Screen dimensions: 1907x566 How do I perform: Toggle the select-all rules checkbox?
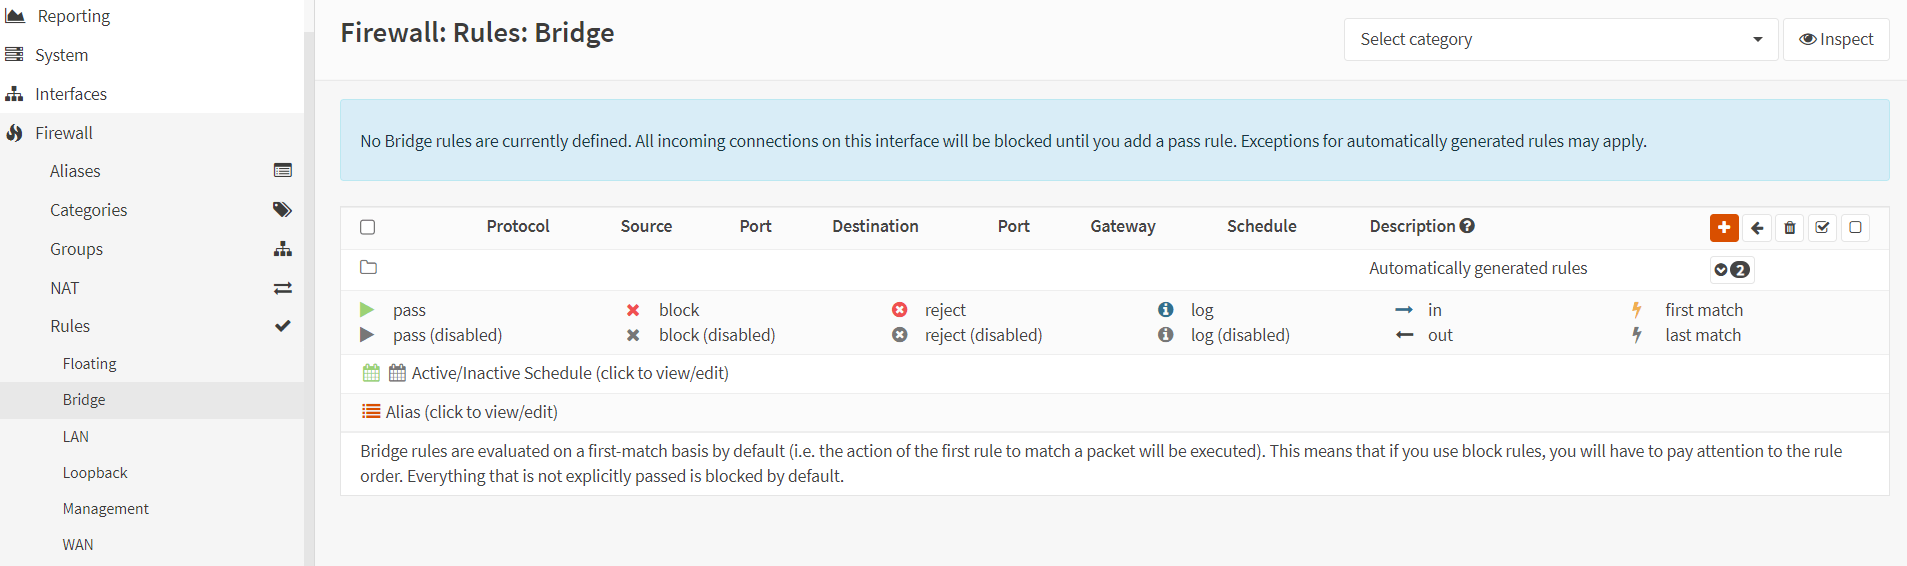pyautogui.click(x=368, y=227)
